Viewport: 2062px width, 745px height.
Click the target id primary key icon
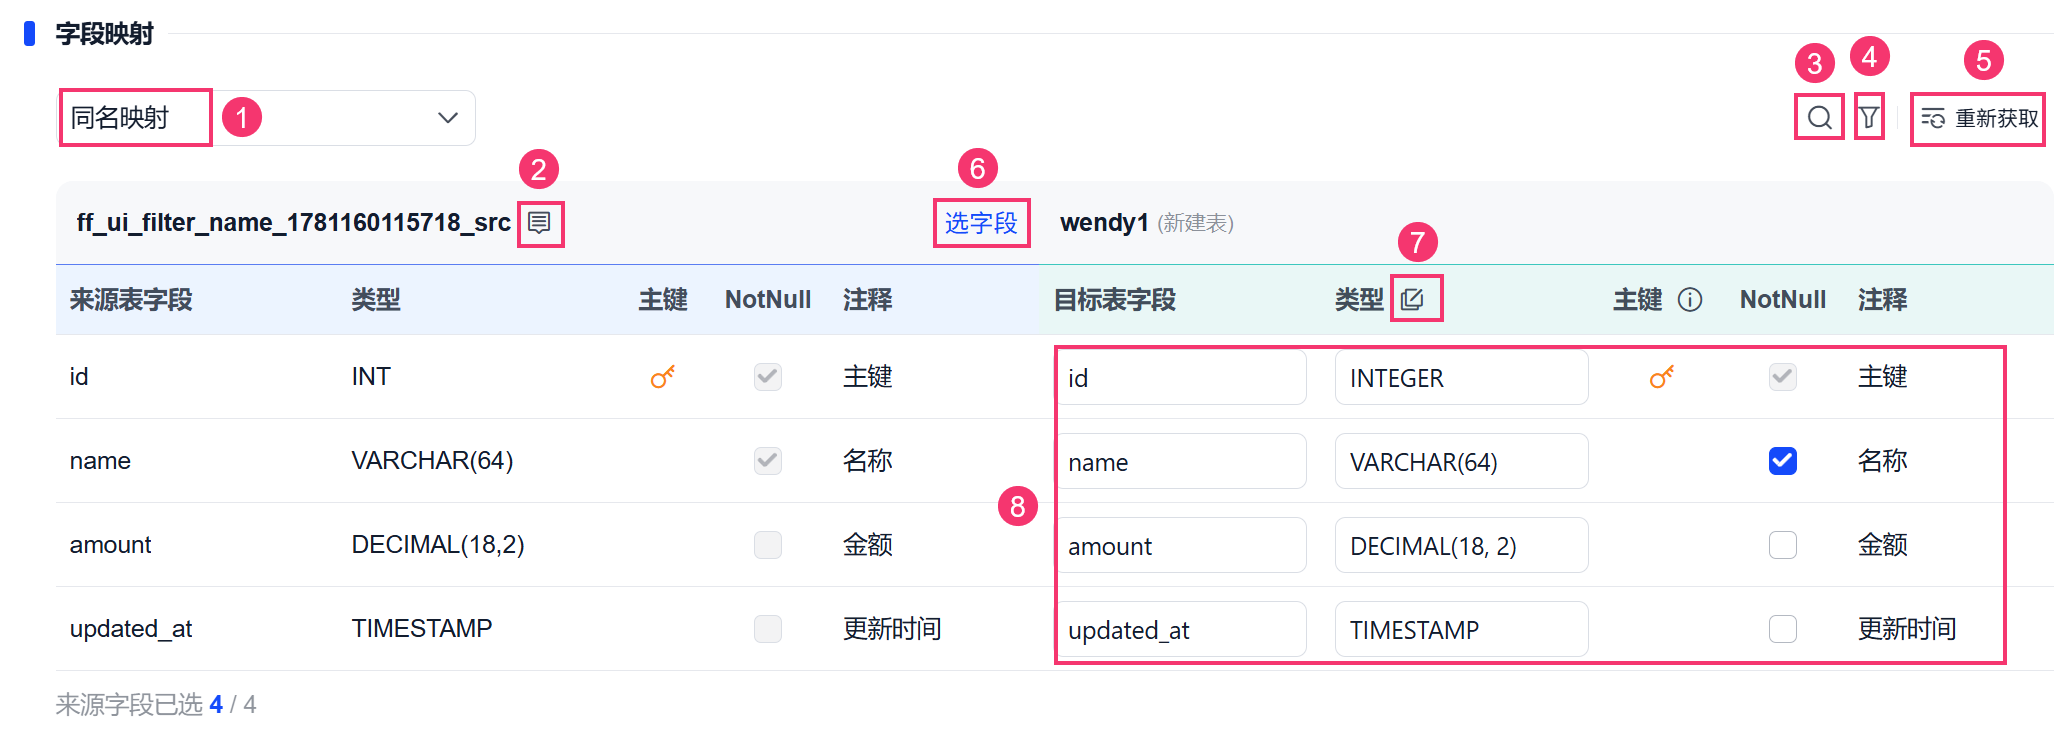click(1662, 377)
